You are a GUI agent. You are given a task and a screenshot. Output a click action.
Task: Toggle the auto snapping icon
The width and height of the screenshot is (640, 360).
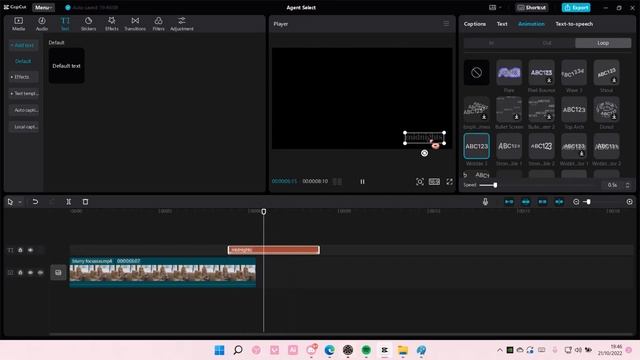coord(526,202)
